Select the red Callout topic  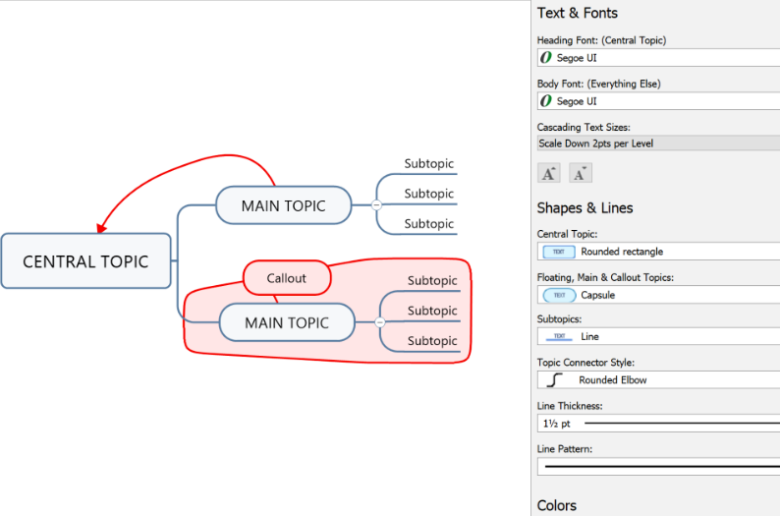(286, 278)
